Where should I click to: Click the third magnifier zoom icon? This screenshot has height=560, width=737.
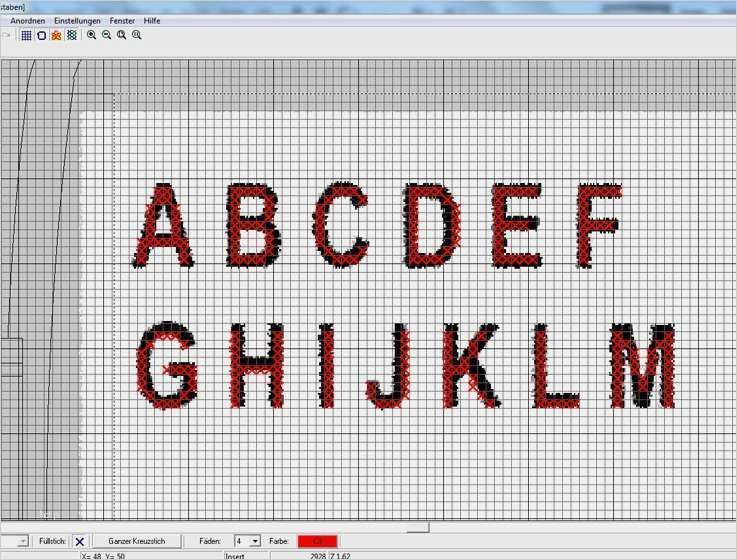[x=122, y=35]
